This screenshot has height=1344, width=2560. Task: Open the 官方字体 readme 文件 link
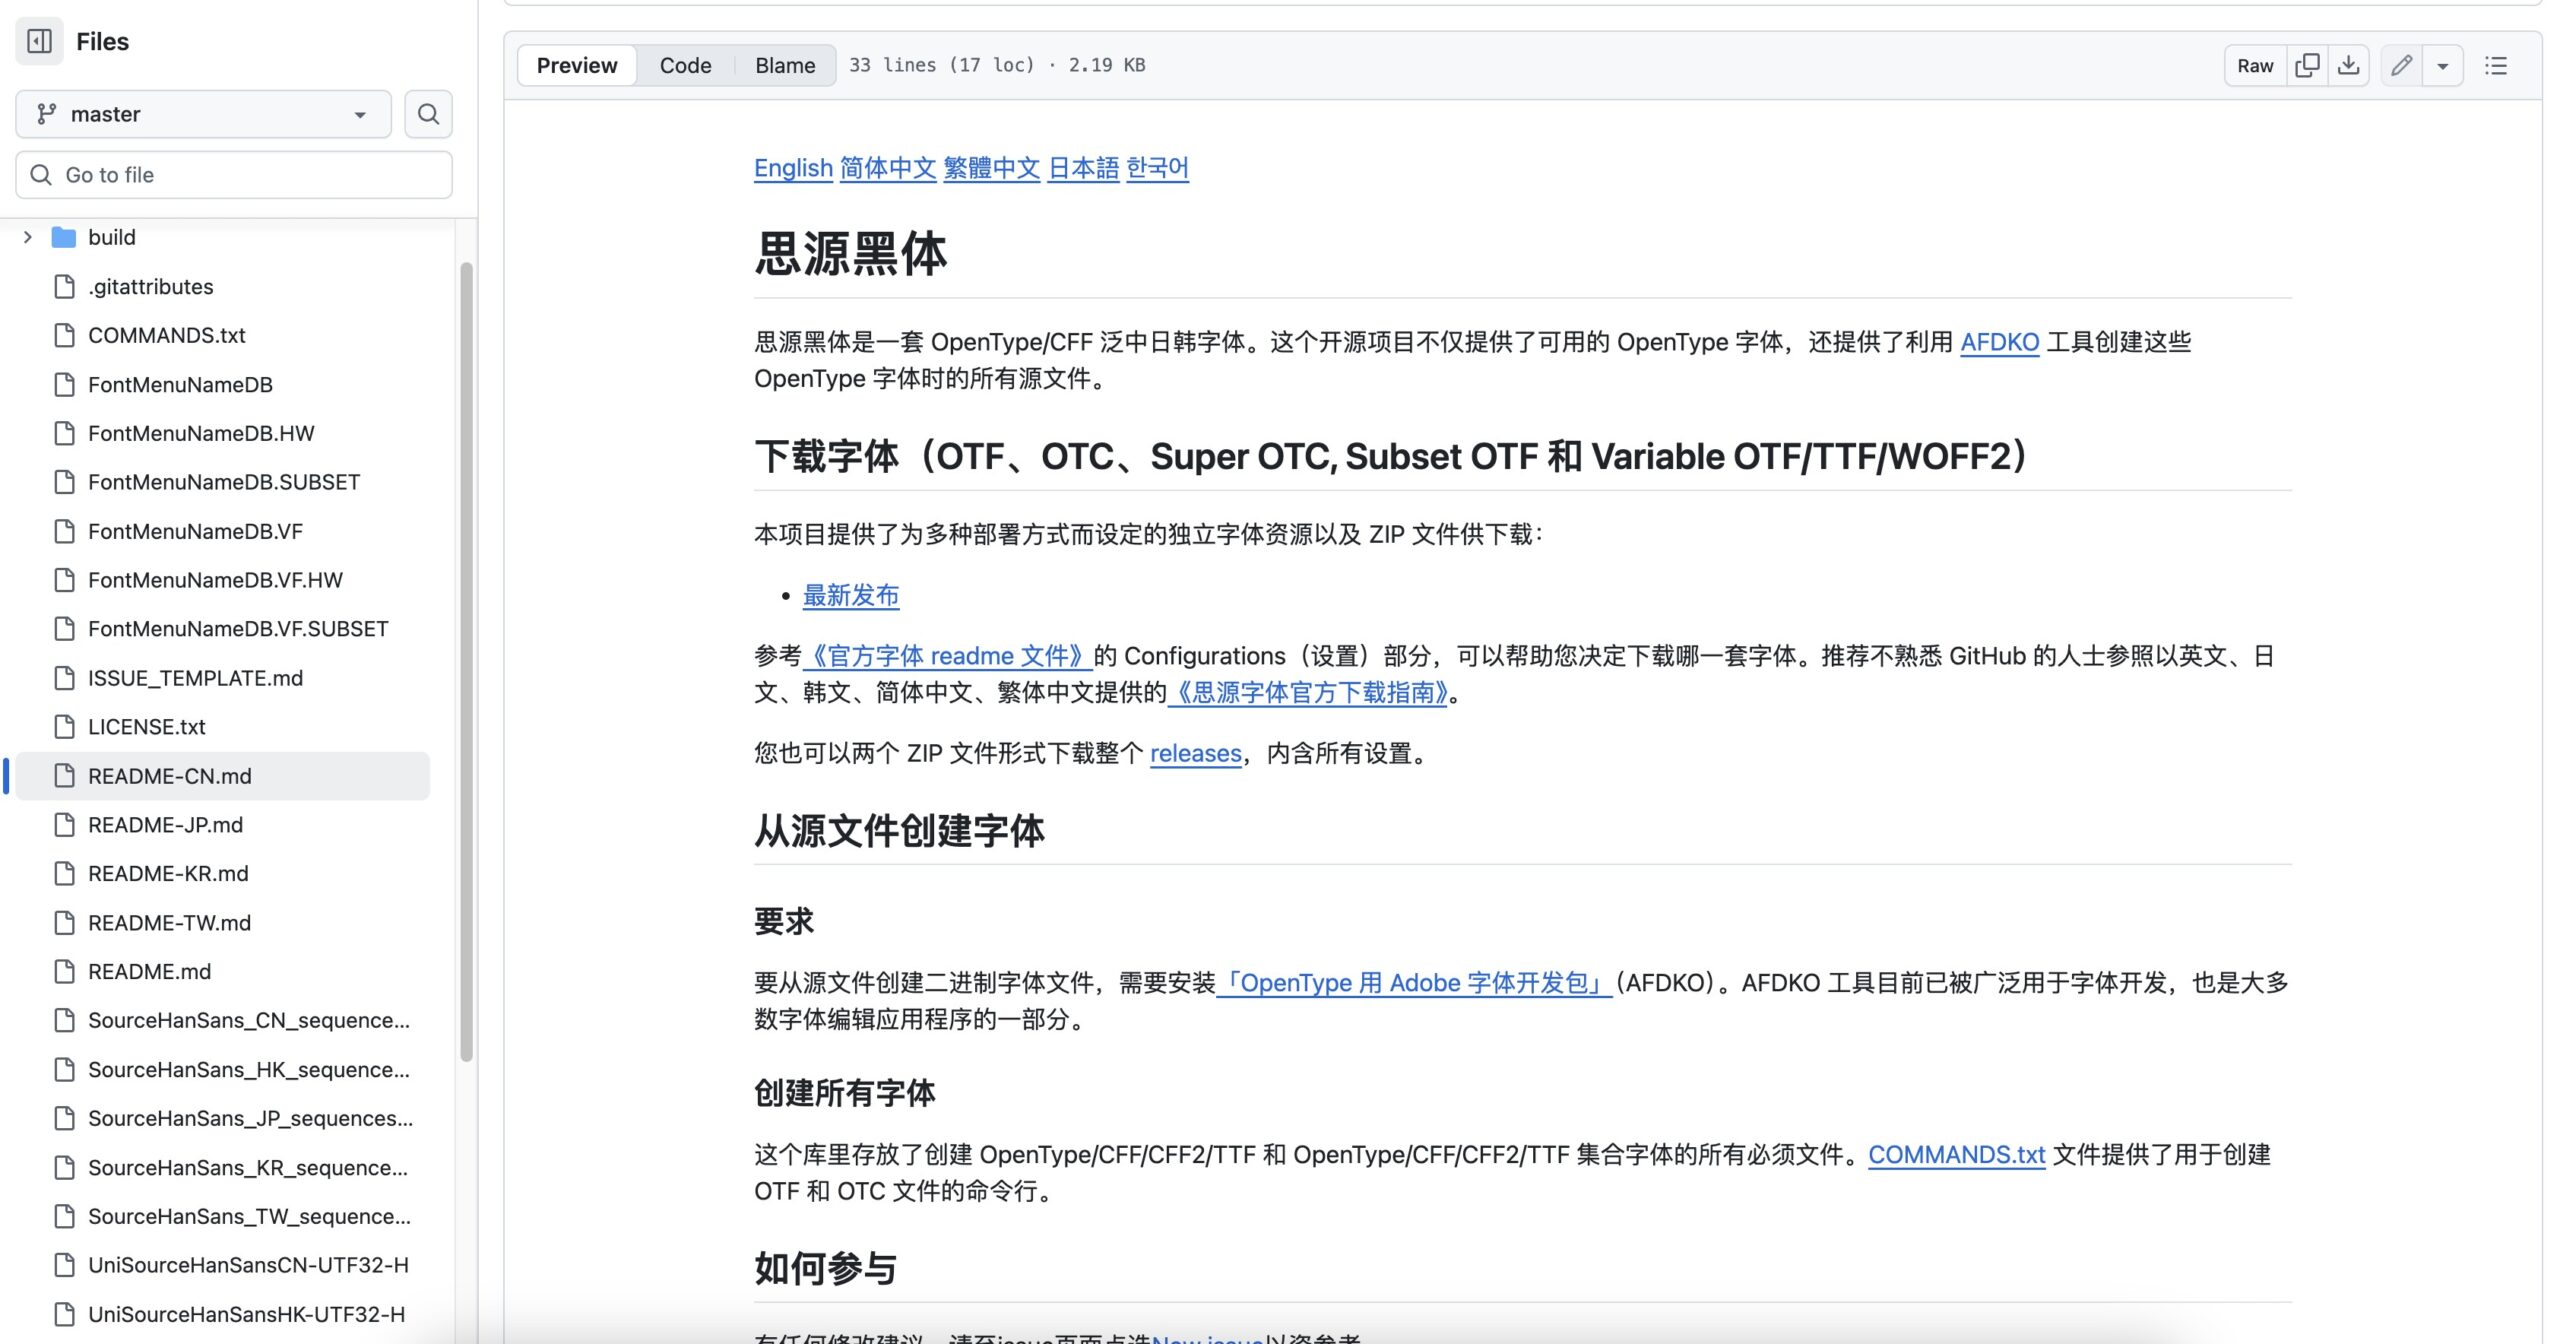pyautogui.click(x=947, y=656)
